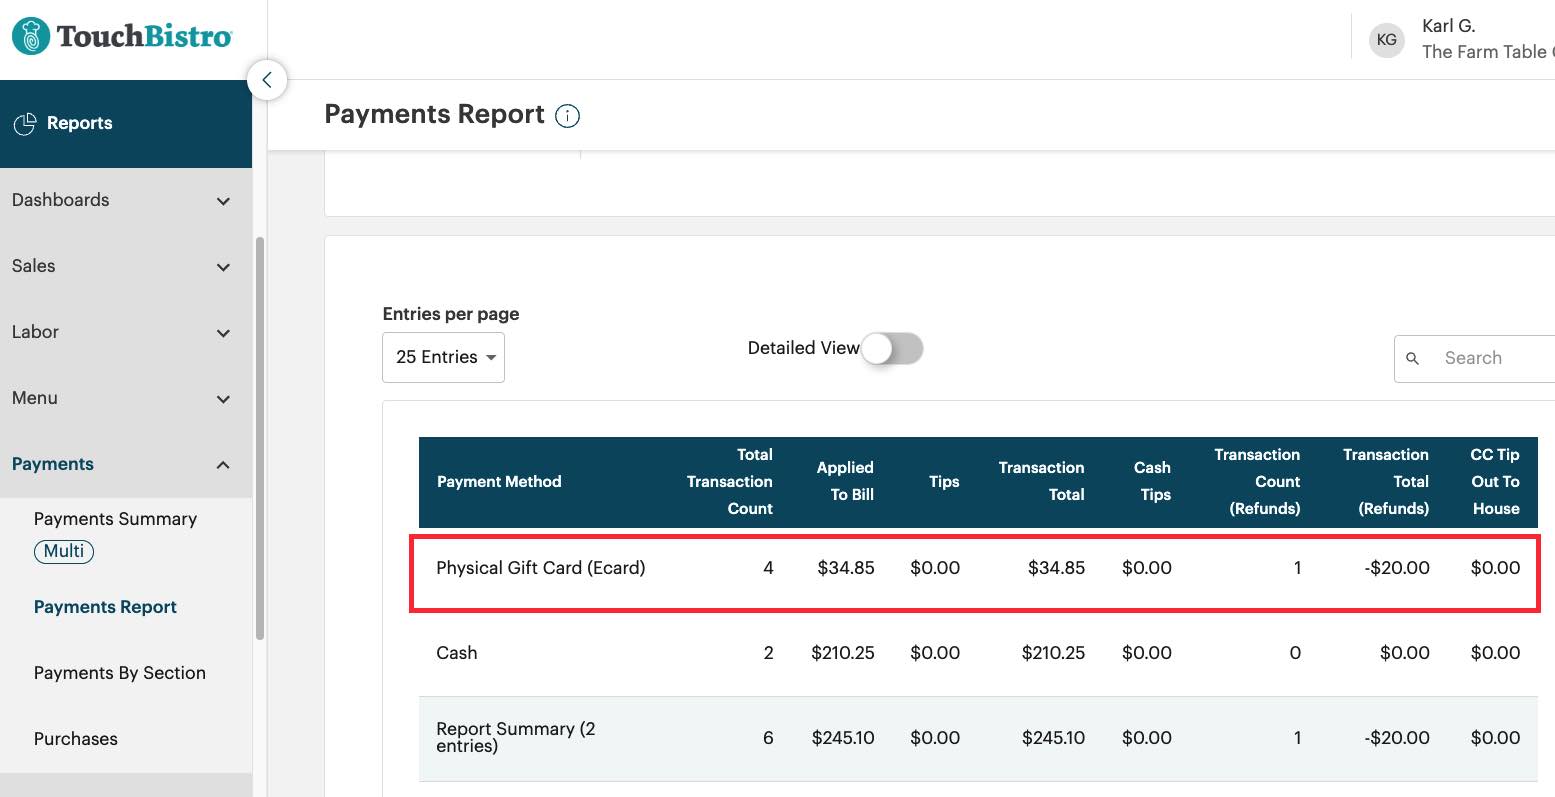Open the Payments By Section report
Screen dimensions: 1555x797
point(119,672)
